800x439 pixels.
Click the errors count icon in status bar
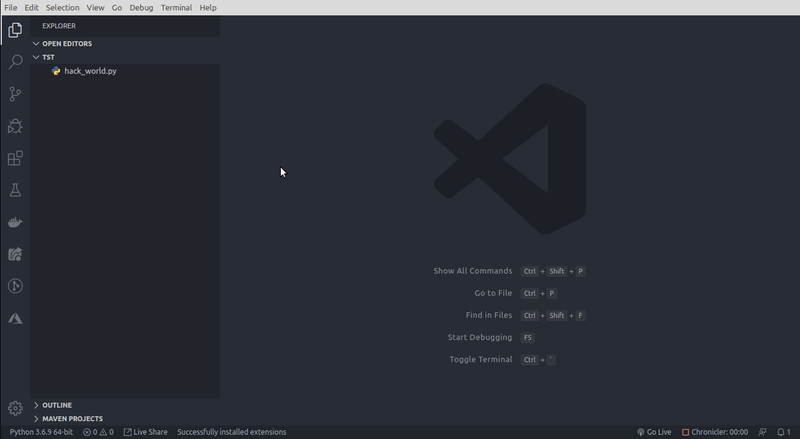coord(87,432)
